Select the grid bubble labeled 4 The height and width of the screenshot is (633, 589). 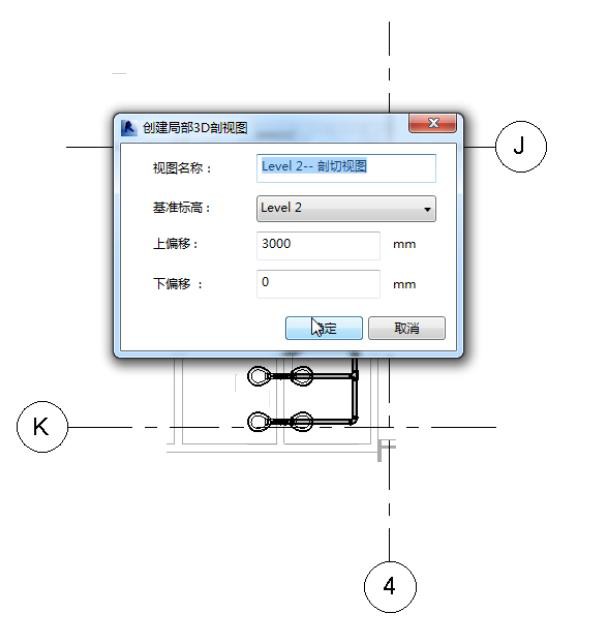click(390, 587)
